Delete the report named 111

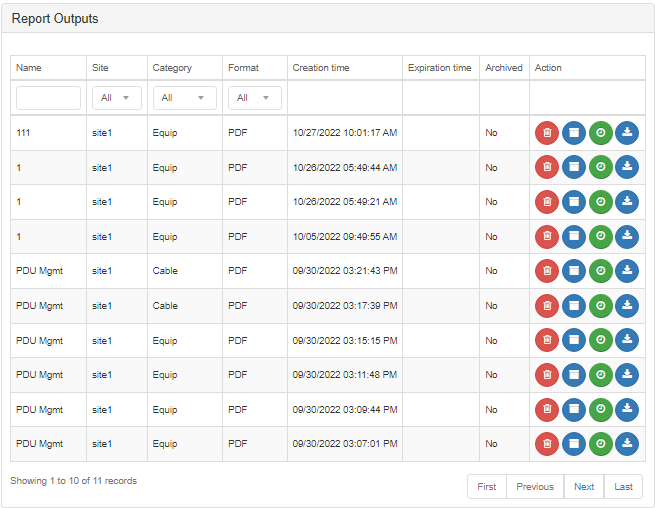click(x=547, y=133)
